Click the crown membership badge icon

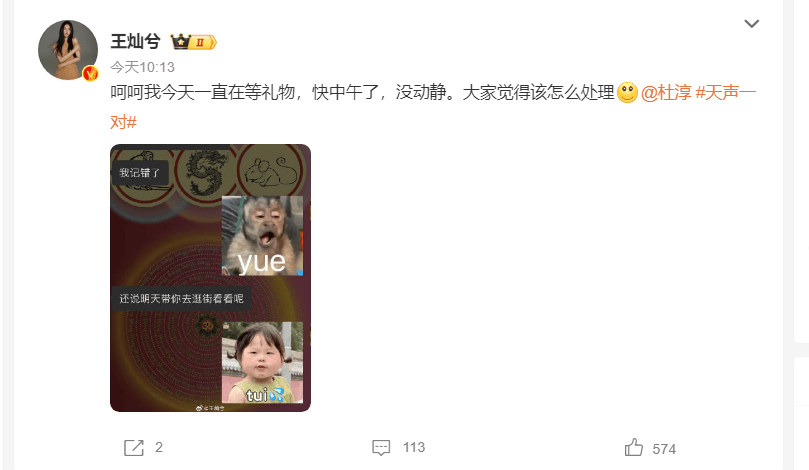pyautogui.click(x=193, y=42)
